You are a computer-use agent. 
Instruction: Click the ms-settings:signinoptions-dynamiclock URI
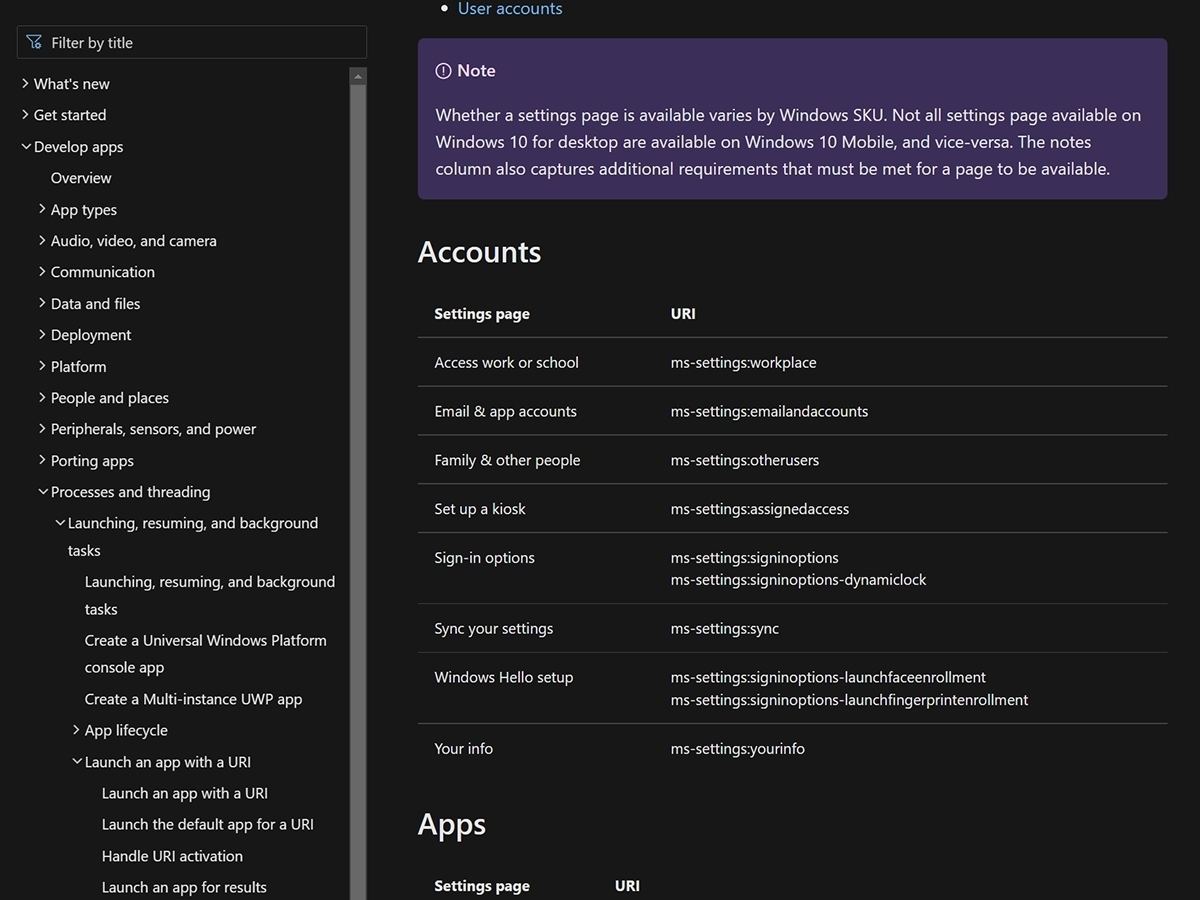click(798, 580)
